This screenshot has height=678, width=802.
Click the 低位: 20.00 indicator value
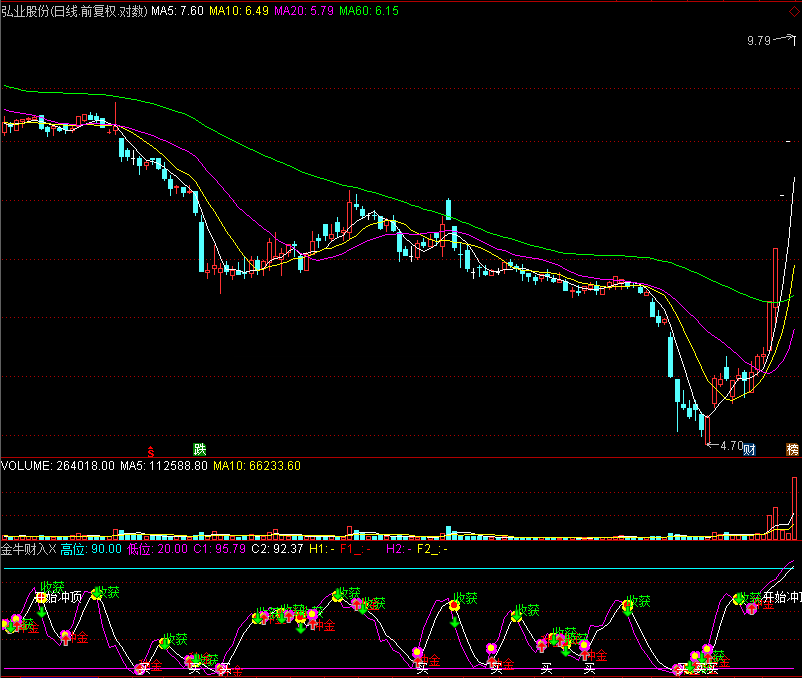coord(157,549)
